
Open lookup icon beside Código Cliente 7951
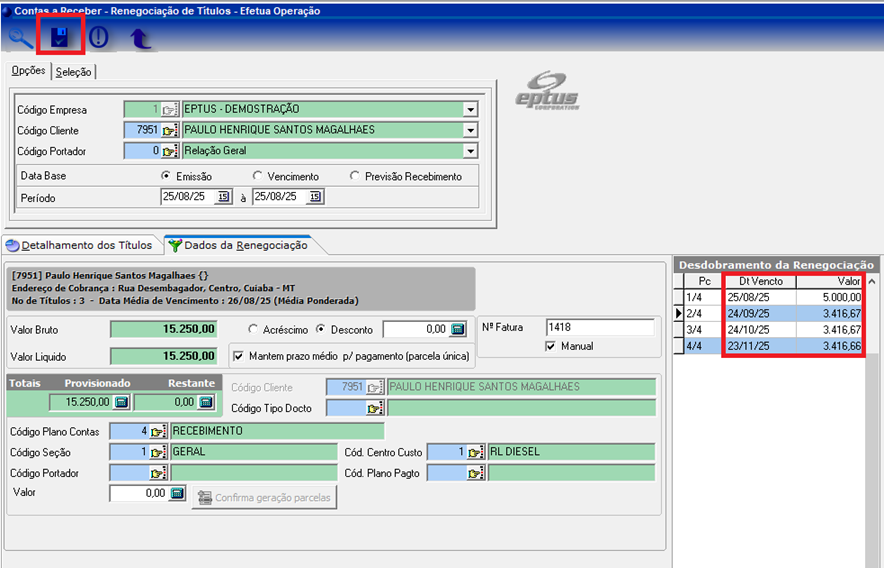pos(169,130)
